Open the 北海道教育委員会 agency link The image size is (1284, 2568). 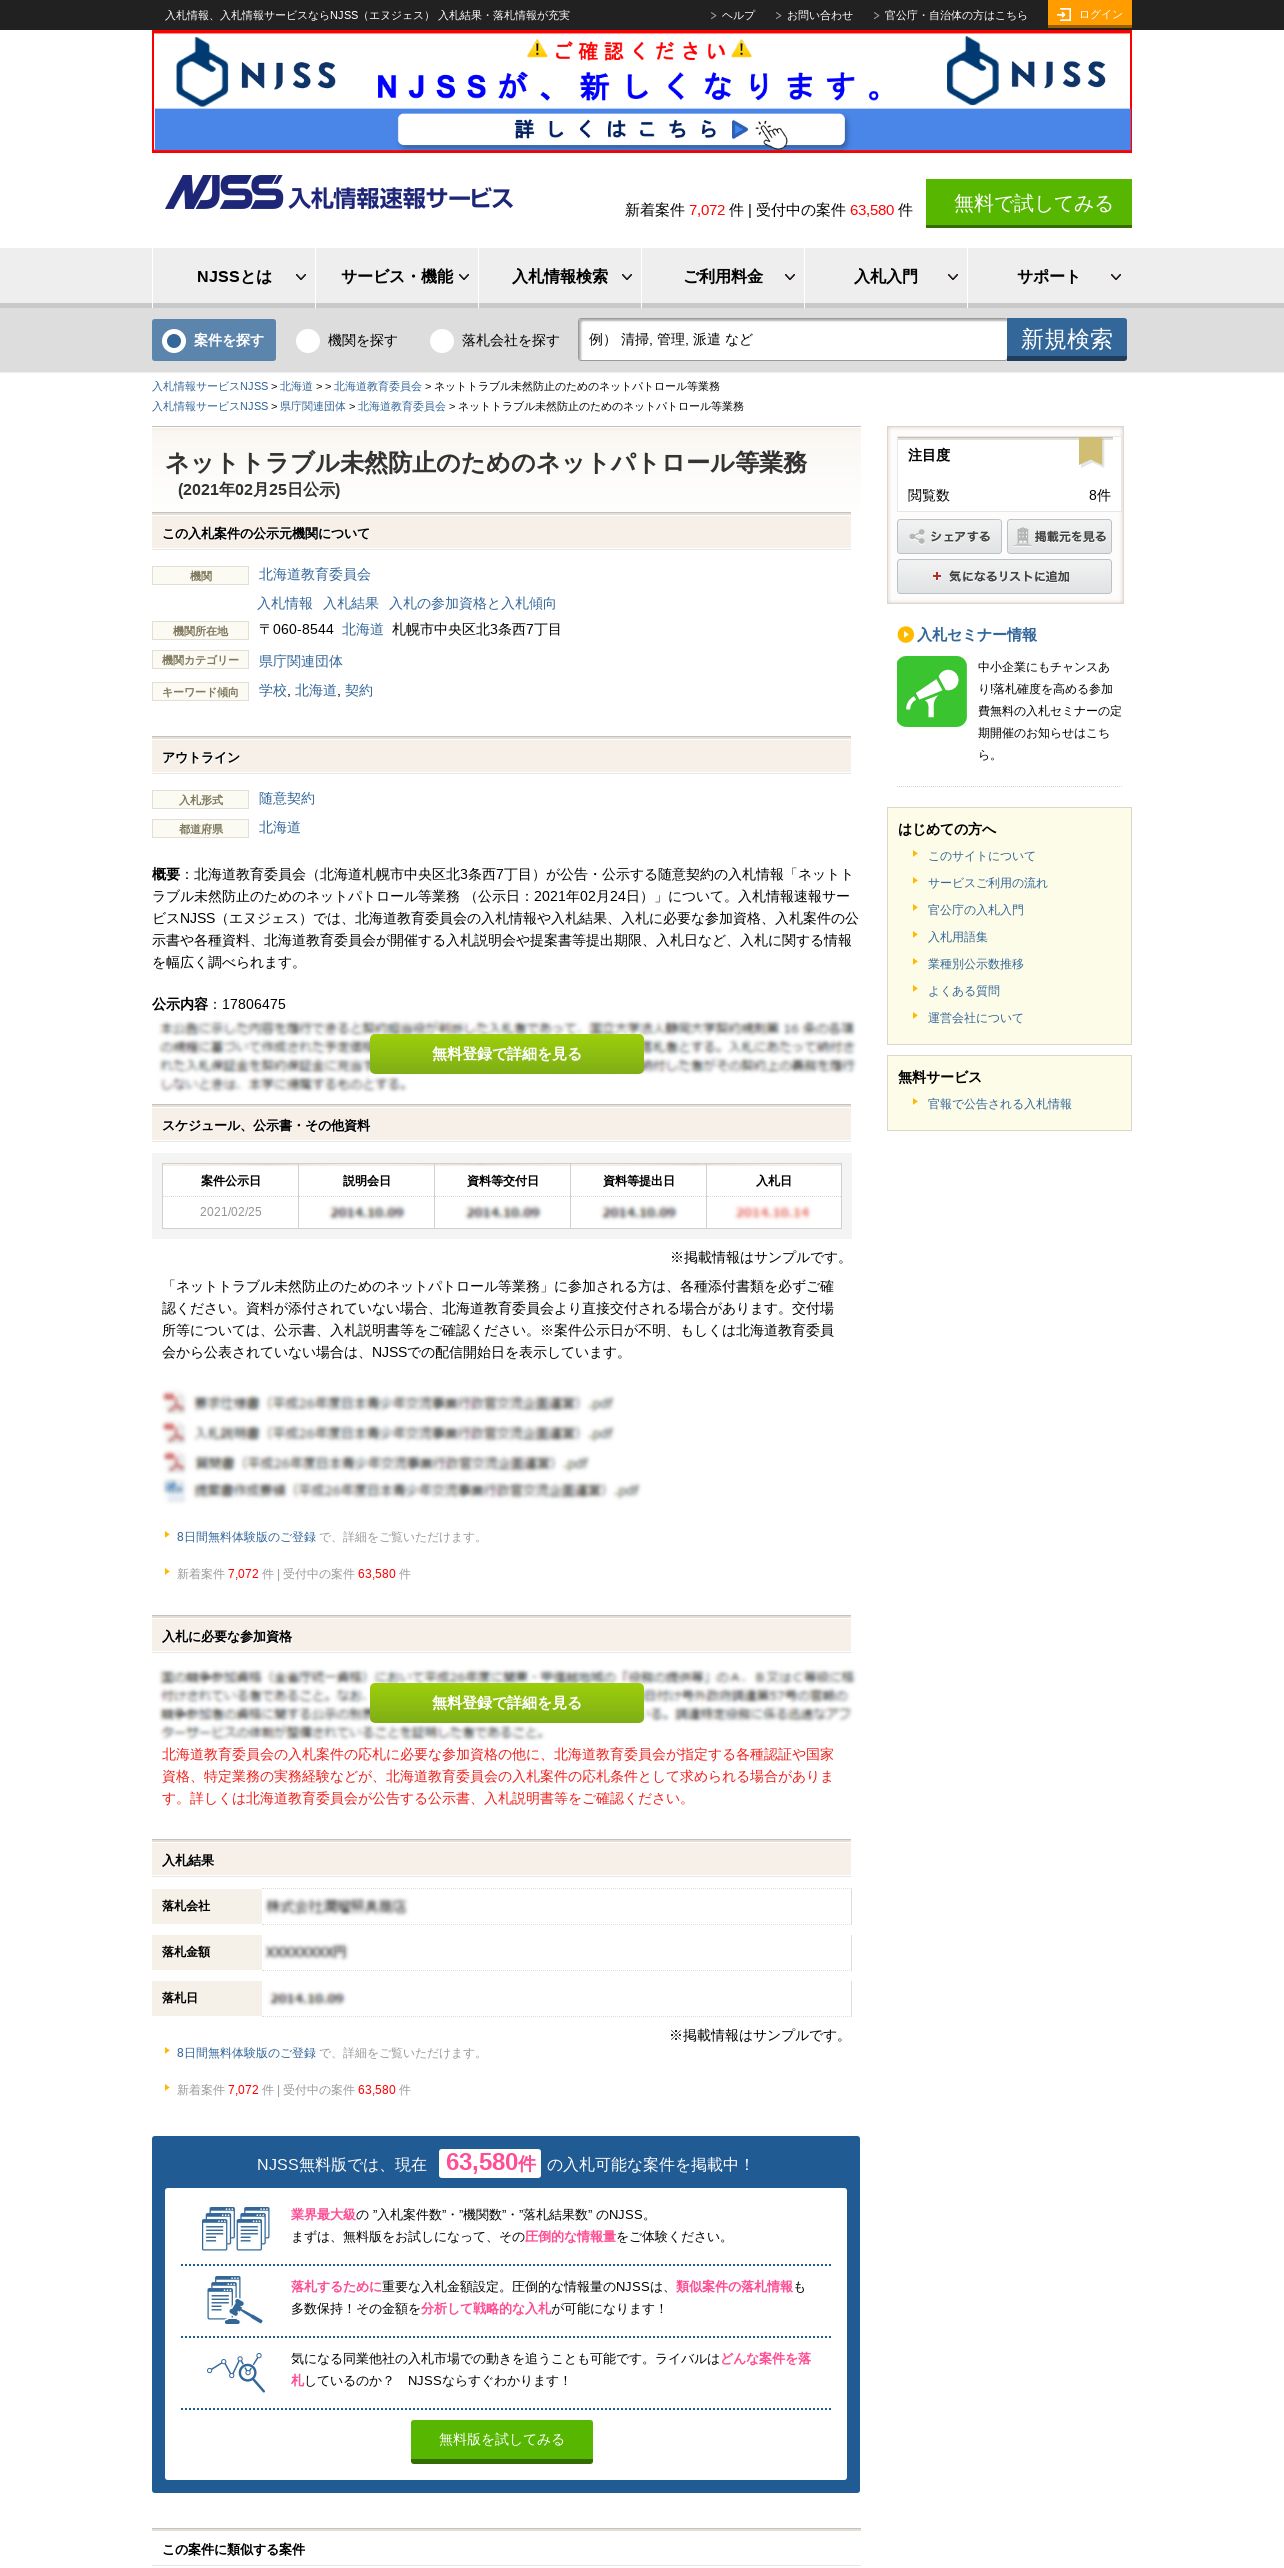click(315, 574)
